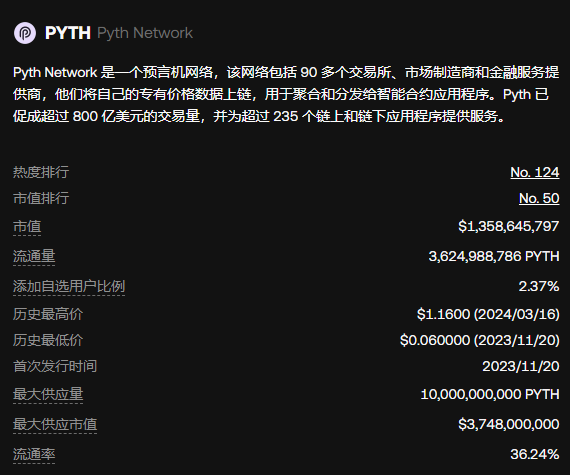
Task: Click the bold PYTH ticker heading
Action: point(68,33)
